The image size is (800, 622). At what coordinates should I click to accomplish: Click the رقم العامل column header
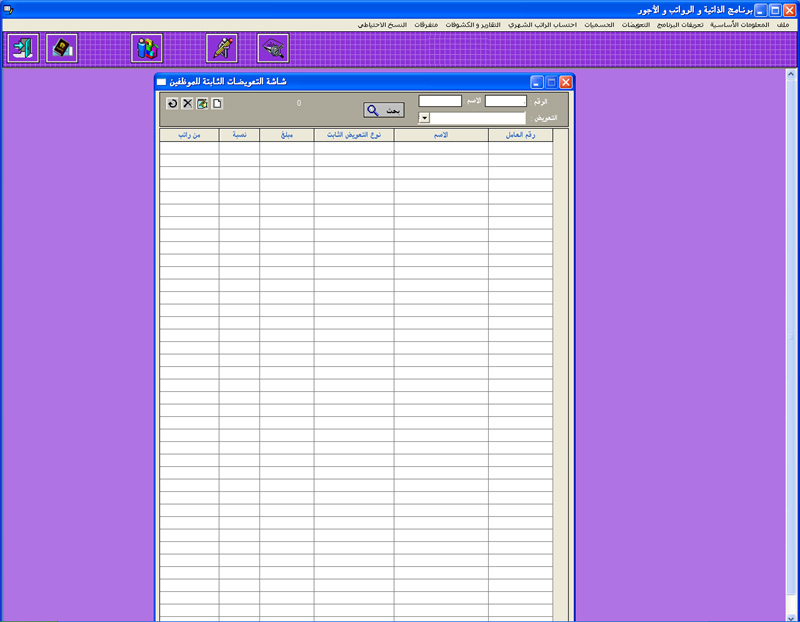(520, 135)
